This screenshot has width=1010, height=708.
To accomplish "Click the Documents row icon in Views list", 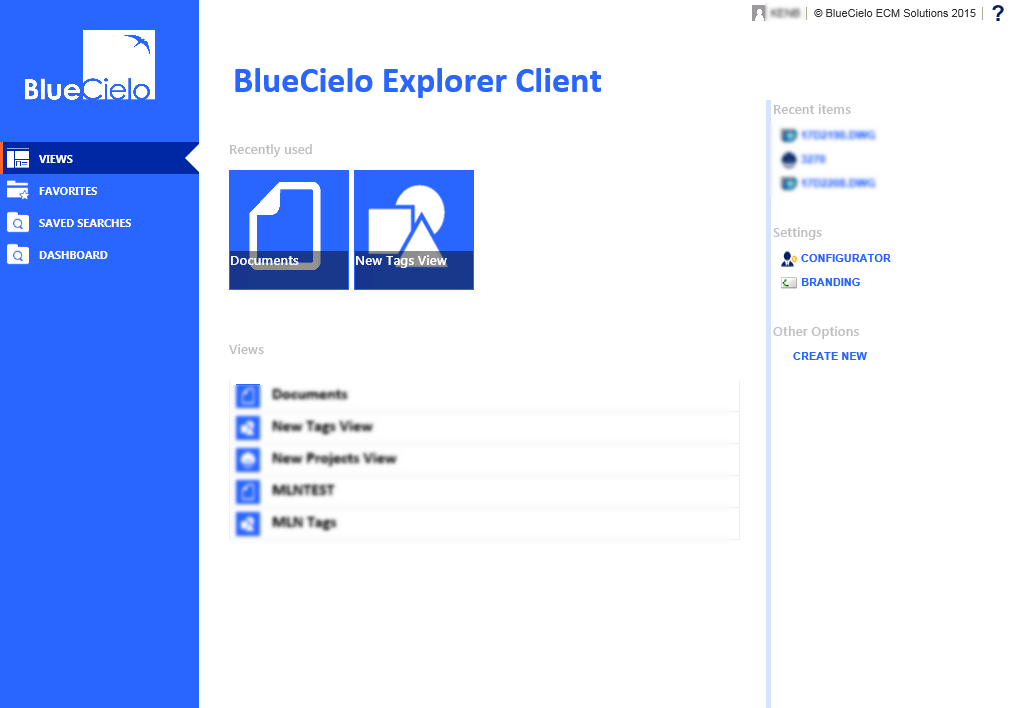I will coord(248,396).
